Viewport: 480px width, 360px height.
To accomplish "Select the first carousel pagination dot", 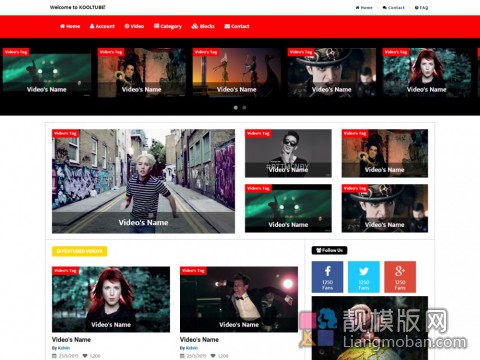I will pyautogui.click(x=236, y=108).
